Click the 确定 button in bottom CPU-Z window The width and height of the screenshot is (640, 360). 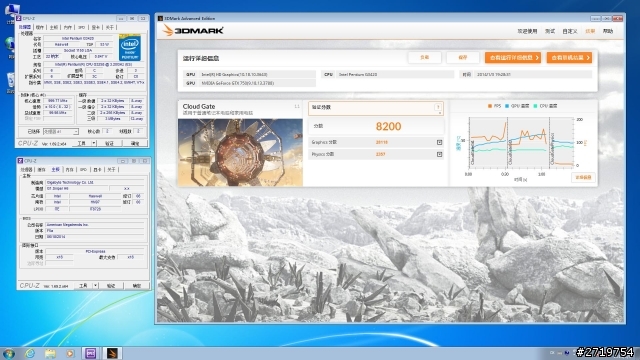click(137, 286)
